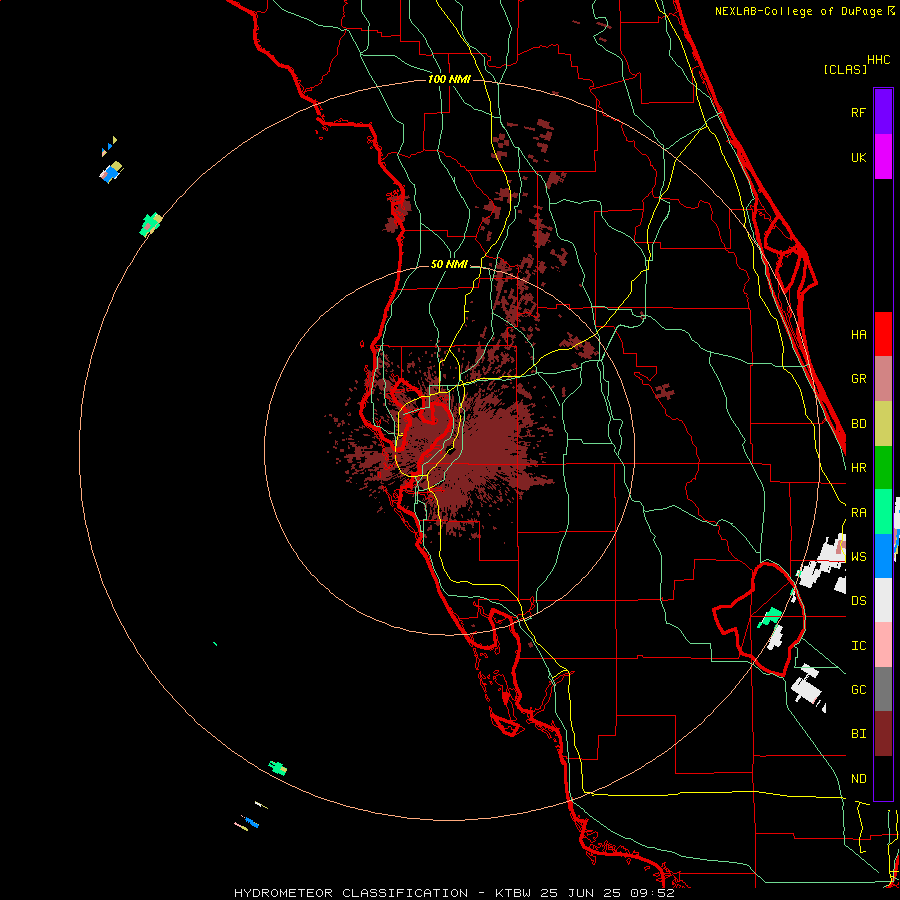The height and width of the screenshot is (900, 900).
Task: Click the 'GR' legend label
Action: coord(858,379)
